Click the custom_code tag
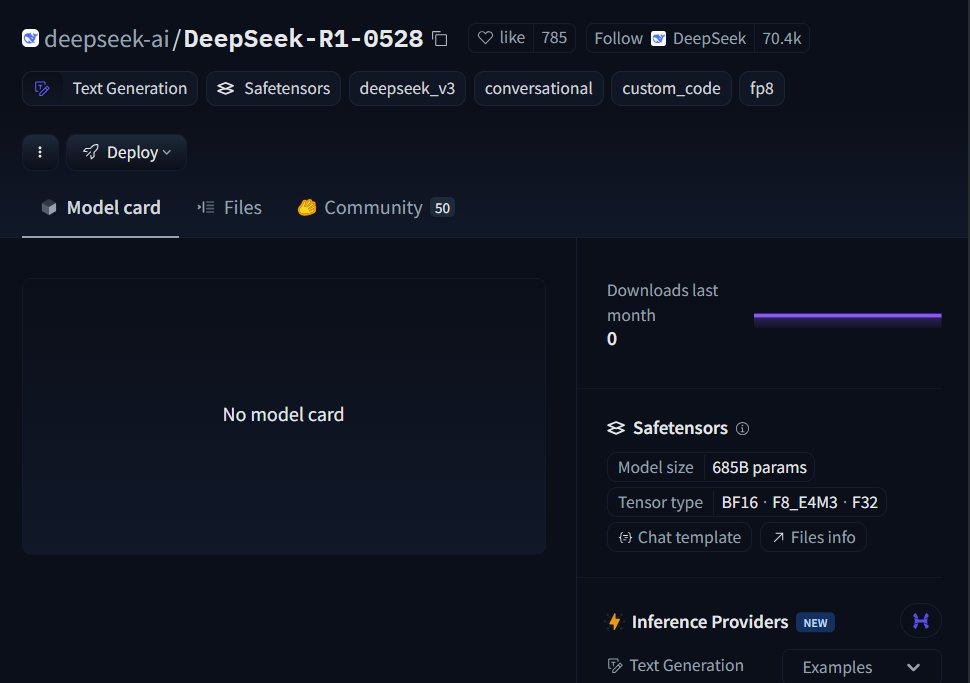Image resolution: width=970 pixels, height=683 pixels. (x=671, y=88)
